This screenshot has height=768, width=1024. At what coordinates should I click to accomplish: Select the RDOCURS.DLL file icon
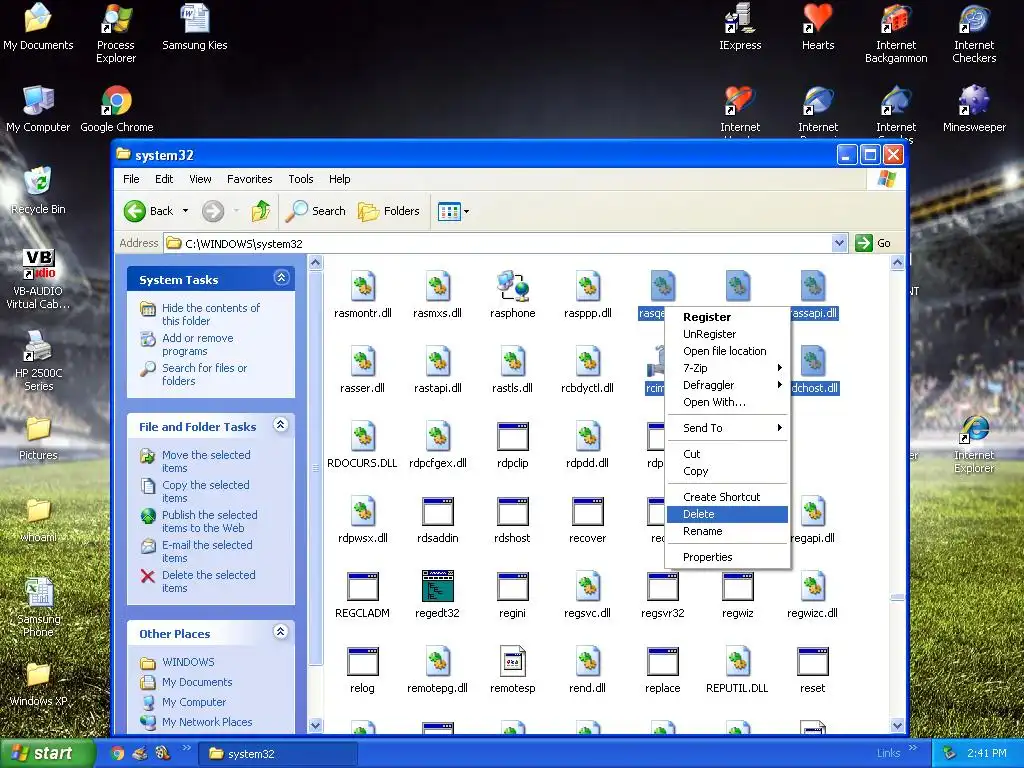(x=362, y=437)
